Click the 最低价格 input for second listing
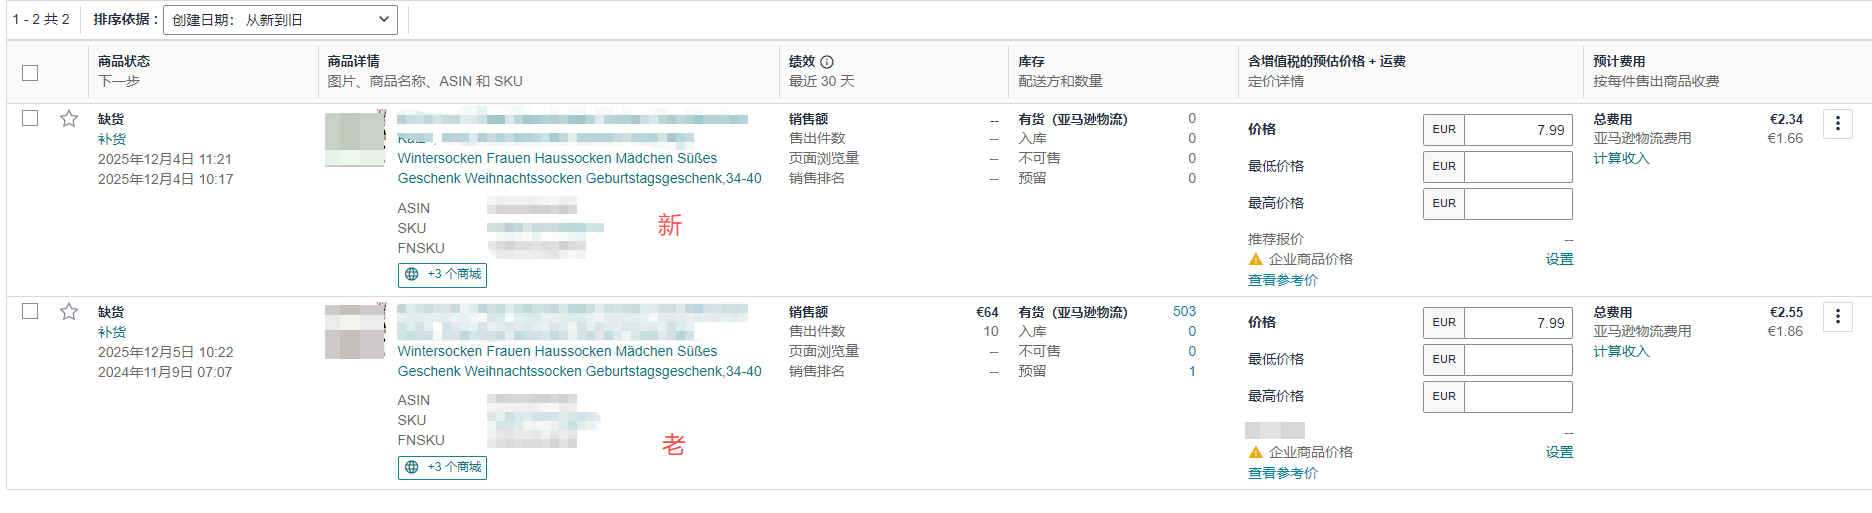 coord(1517,360)
